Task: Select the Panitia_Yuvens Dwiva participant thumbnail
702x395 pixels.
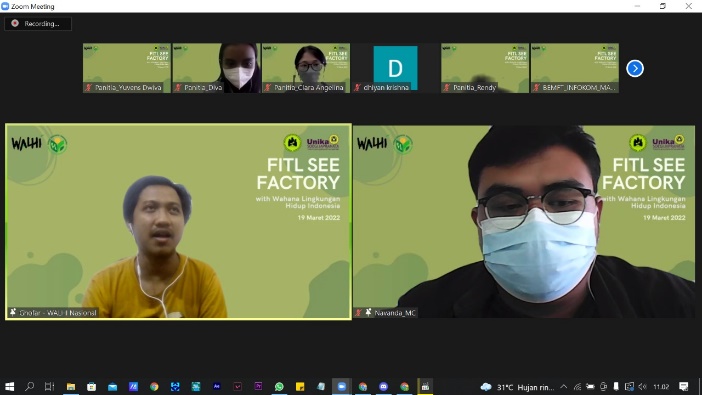Action: [x=127, y=68]
